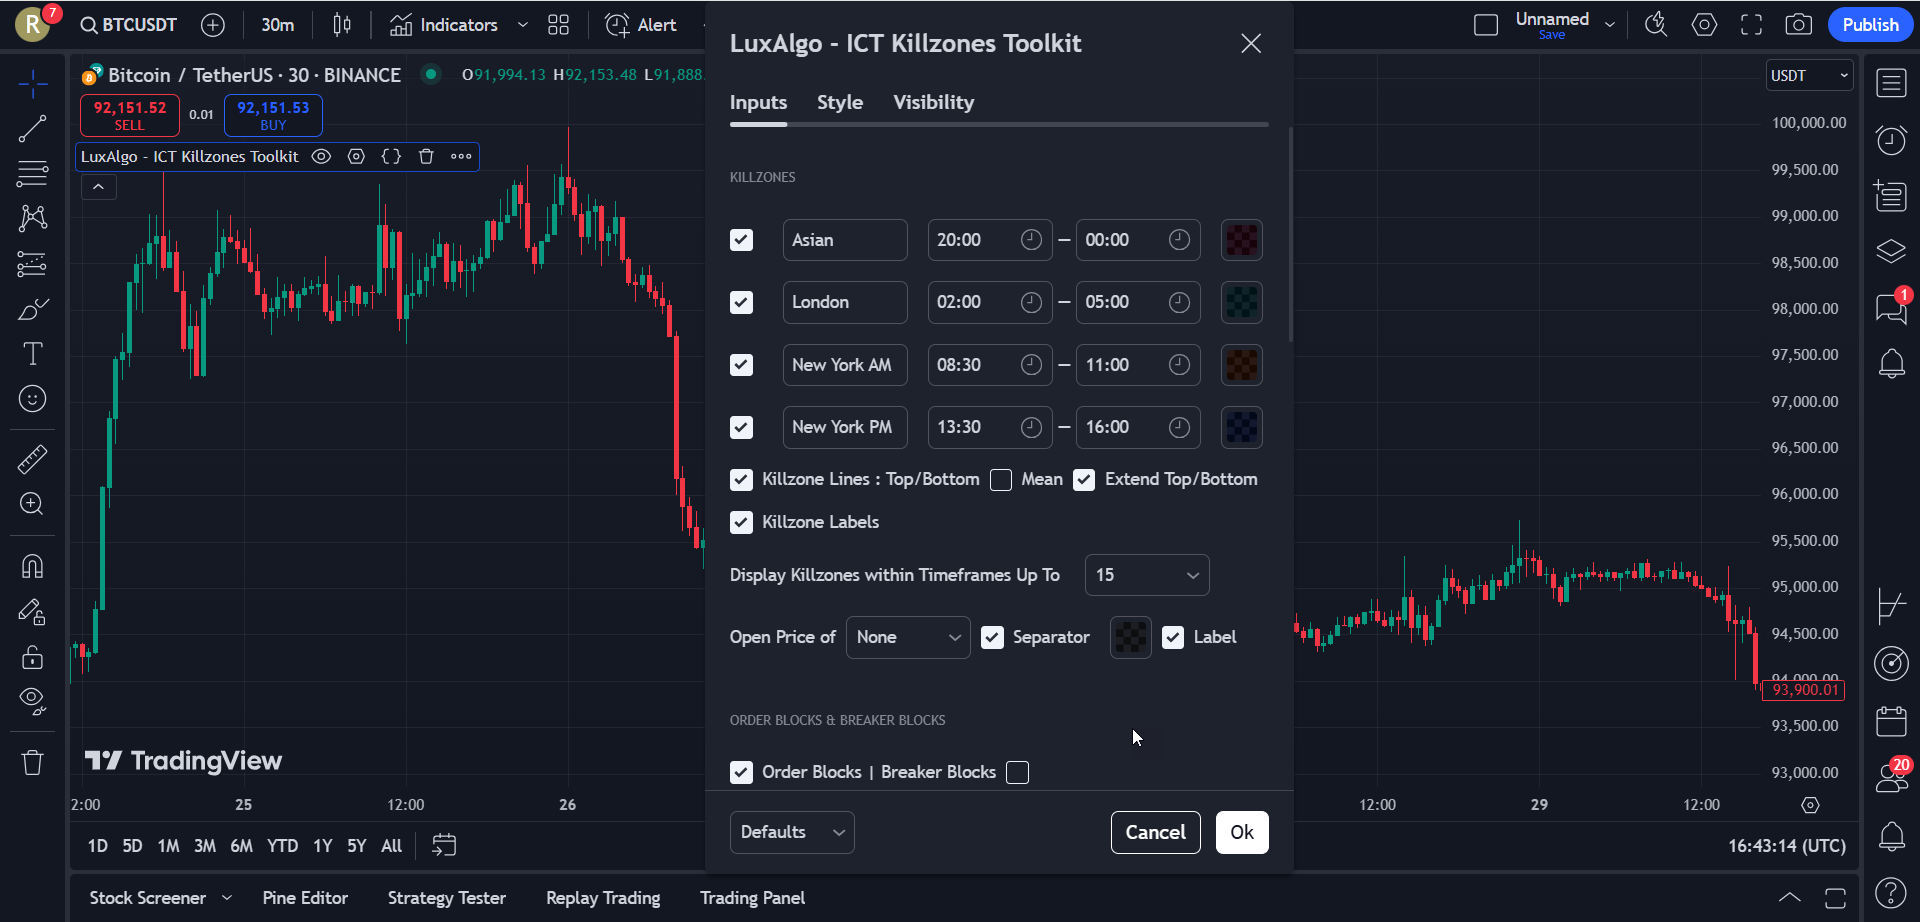This screenshot has width=1920, height=922.
Task: Open the calendar panel icon
Action: pyautogui.click(x=1891, y=721)
